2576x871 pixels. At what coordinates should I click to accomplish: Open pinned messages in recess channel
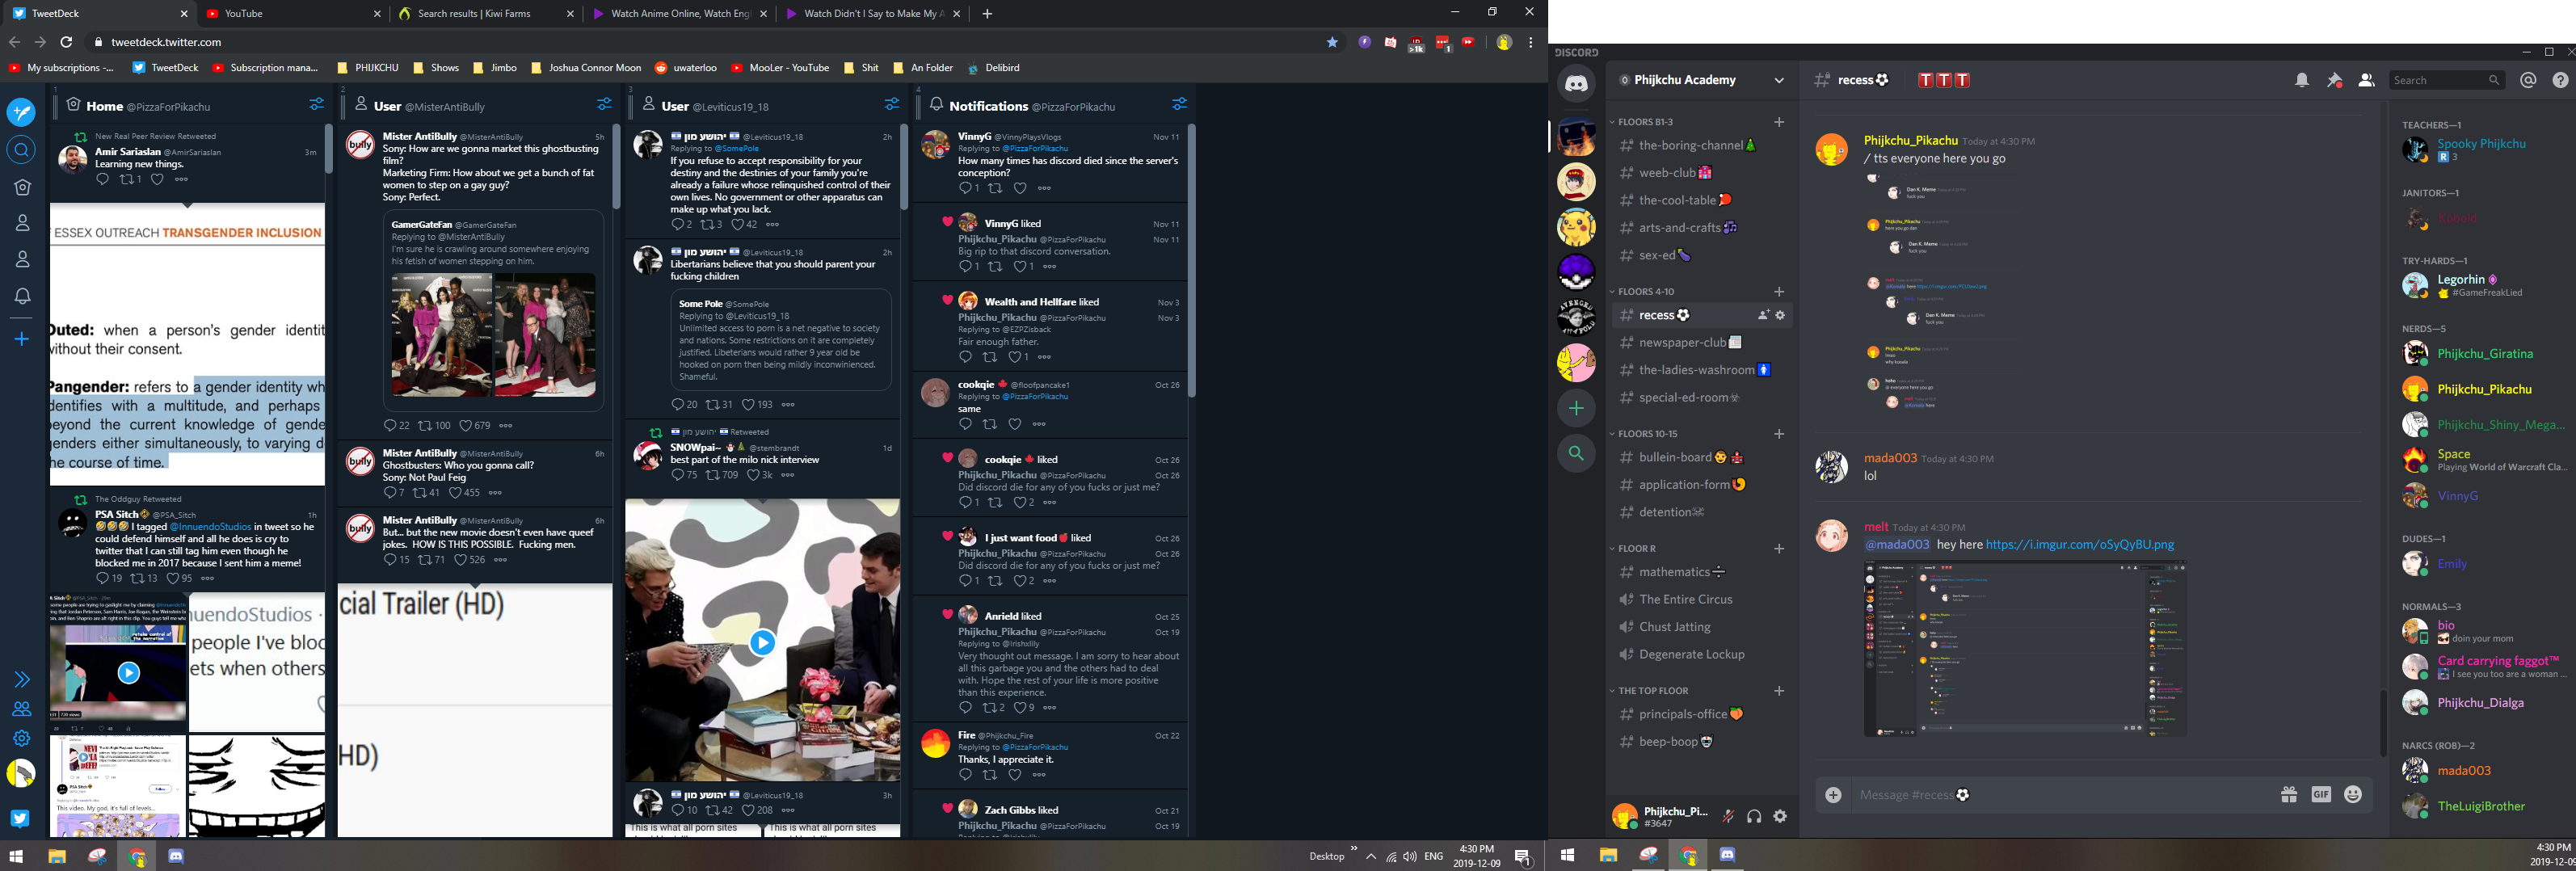(x=2334, y=80)
